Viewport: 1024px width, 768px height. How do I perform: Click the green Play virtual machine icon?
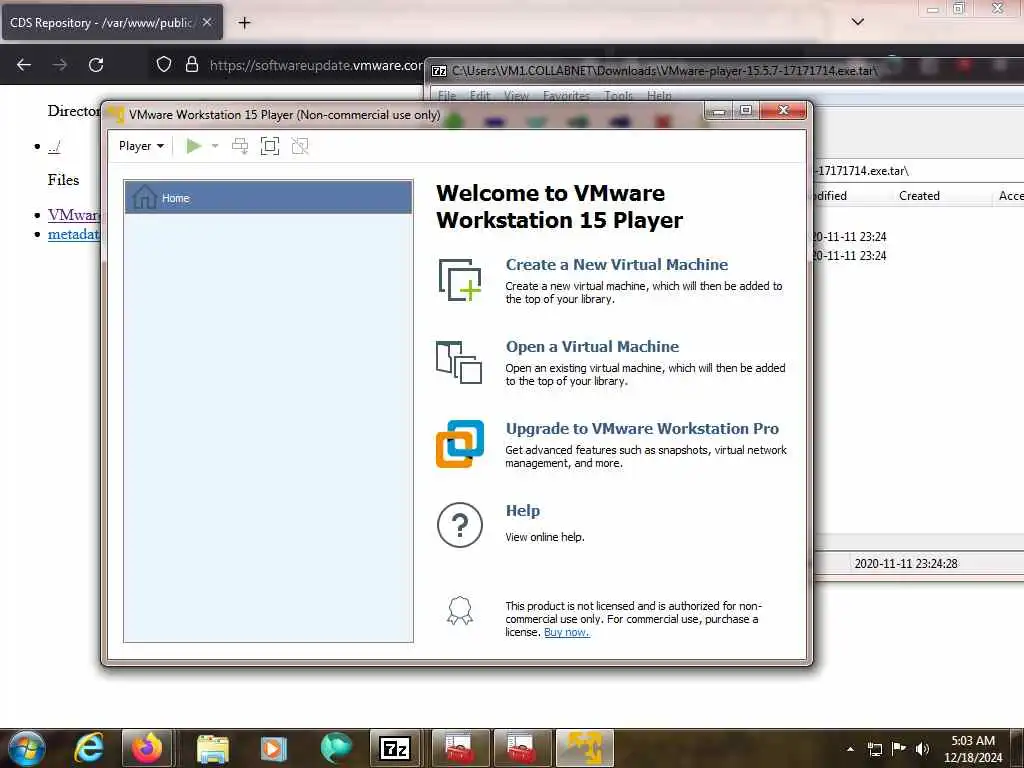tap(193, 146)
